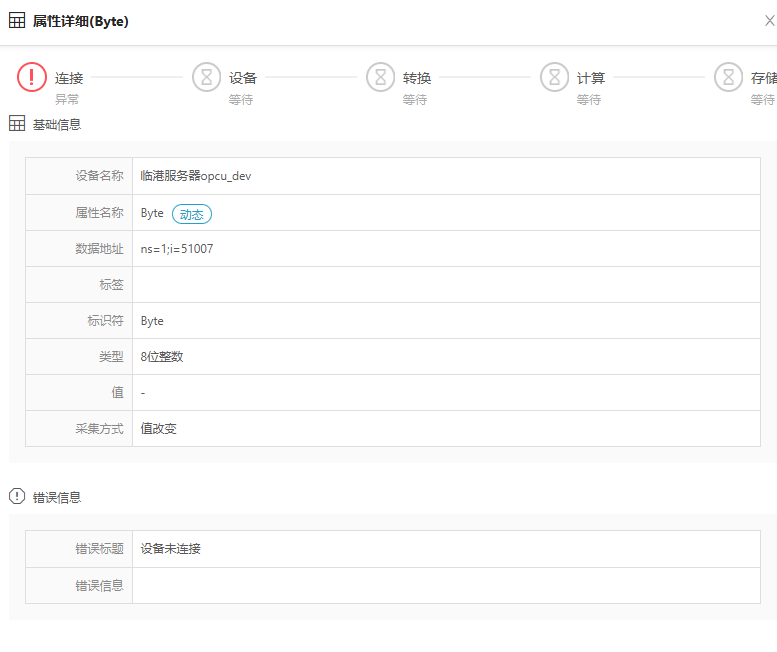777x652 pixels.
Task: Click the 等待 status under 设备
Action: pyautogui.click(x=241, y=100)
